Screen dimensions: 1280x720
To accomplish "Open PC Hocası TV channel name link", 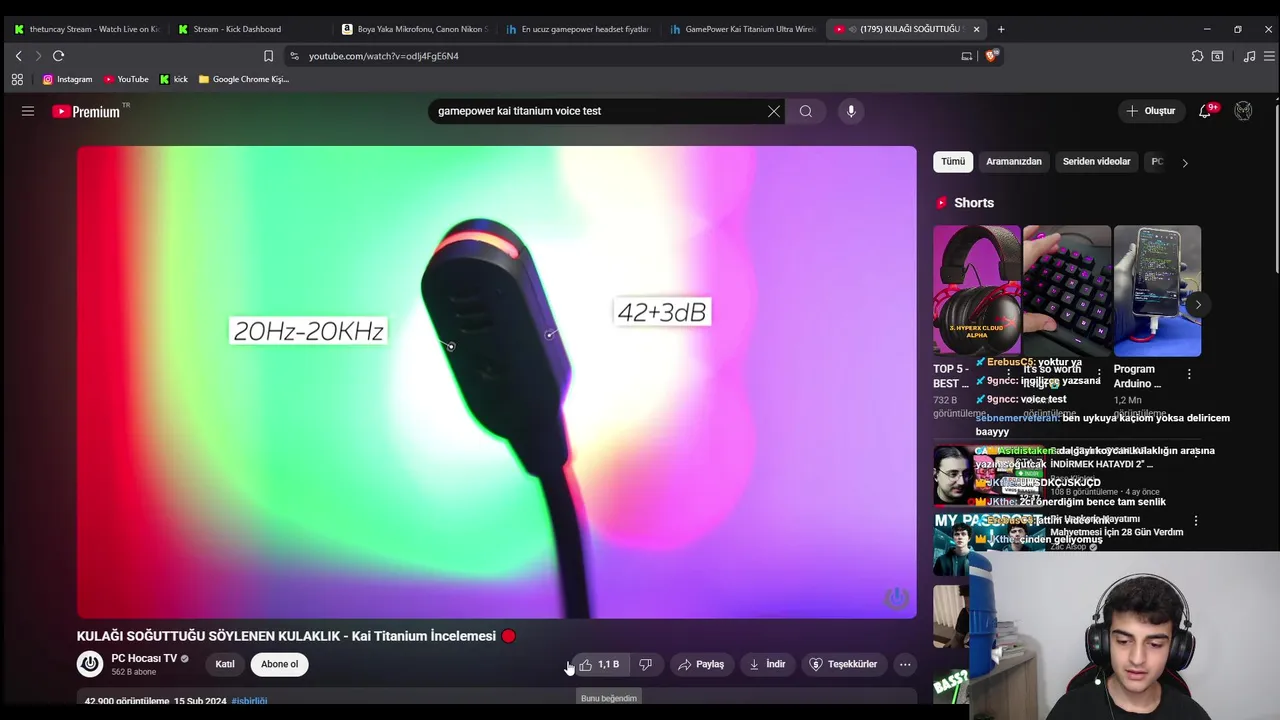I will click(x=144, y=658).
